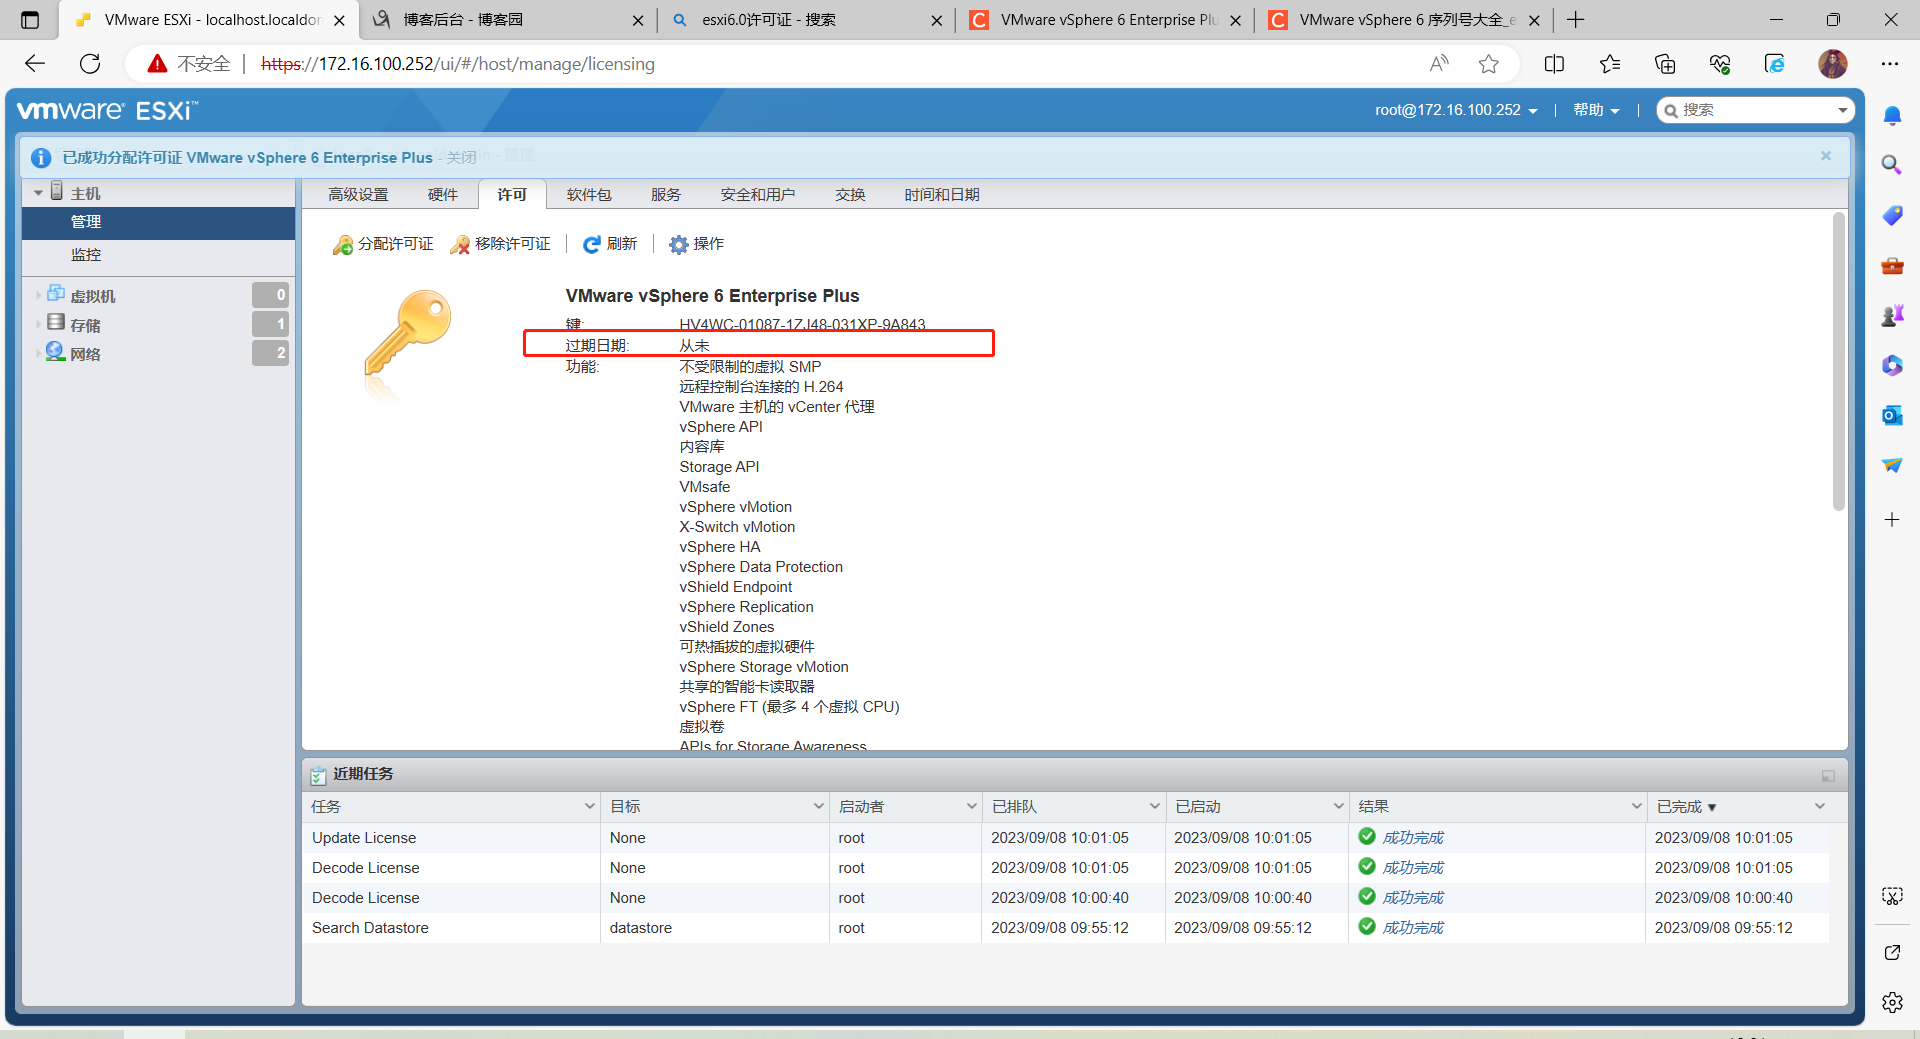Collapse the Host (主机) tree node
The width and height of the screenshot is (1920, 1039).
click(x=38, y=193)
